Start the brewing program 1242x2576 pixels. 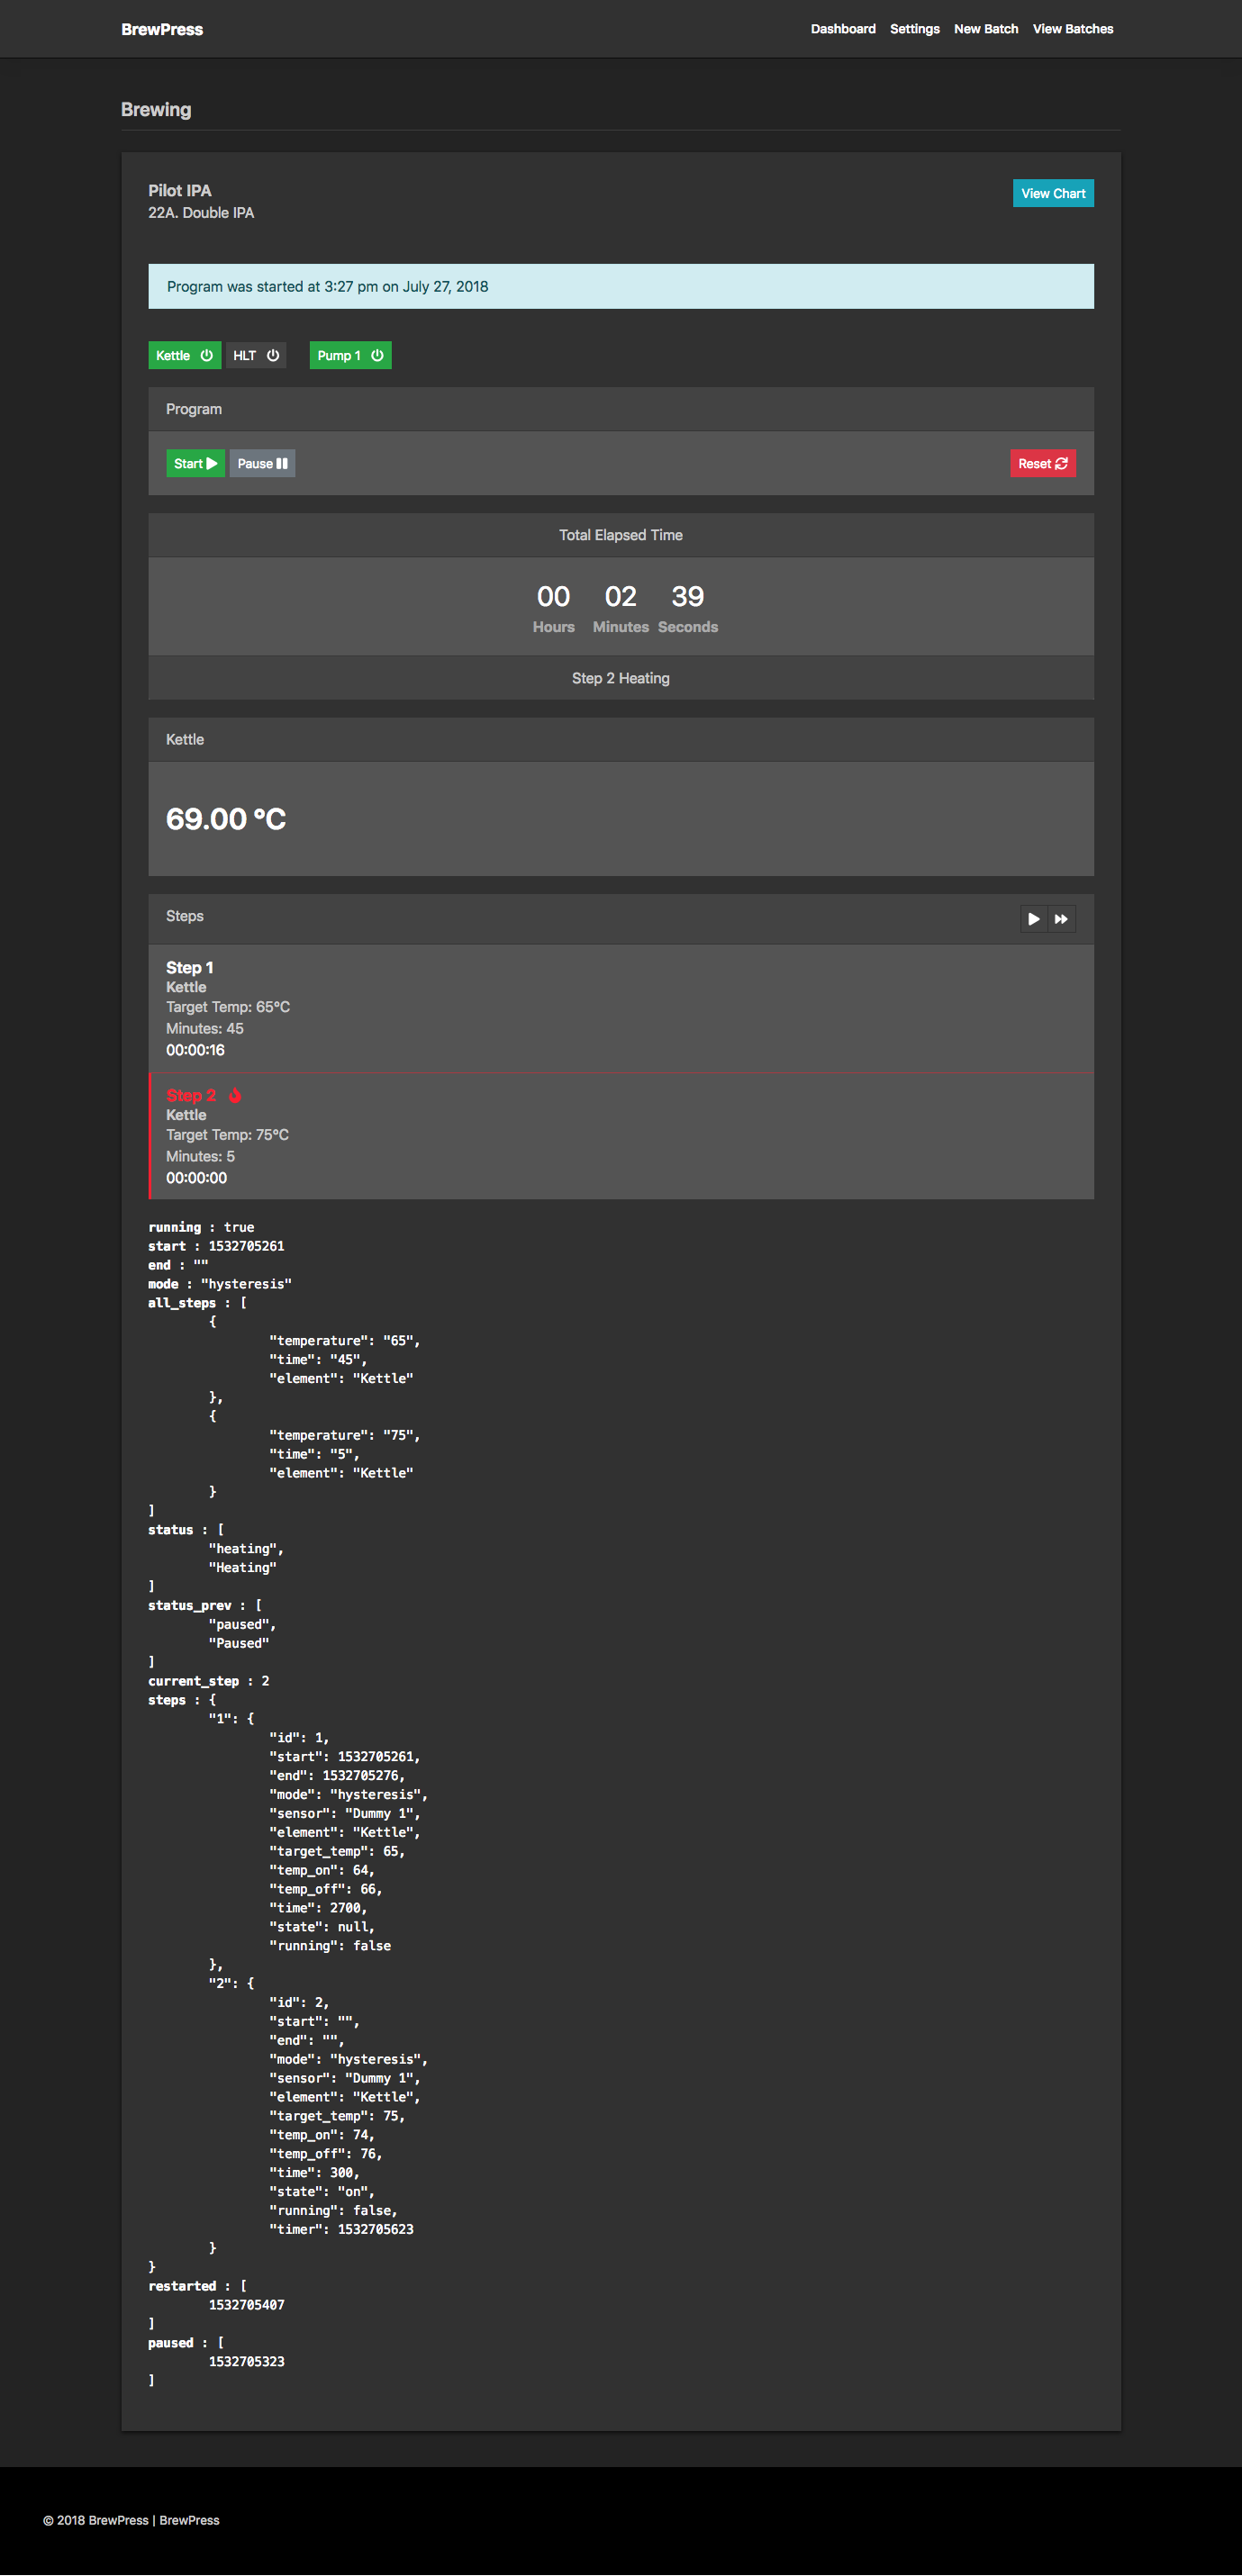(x=195, y=463)
